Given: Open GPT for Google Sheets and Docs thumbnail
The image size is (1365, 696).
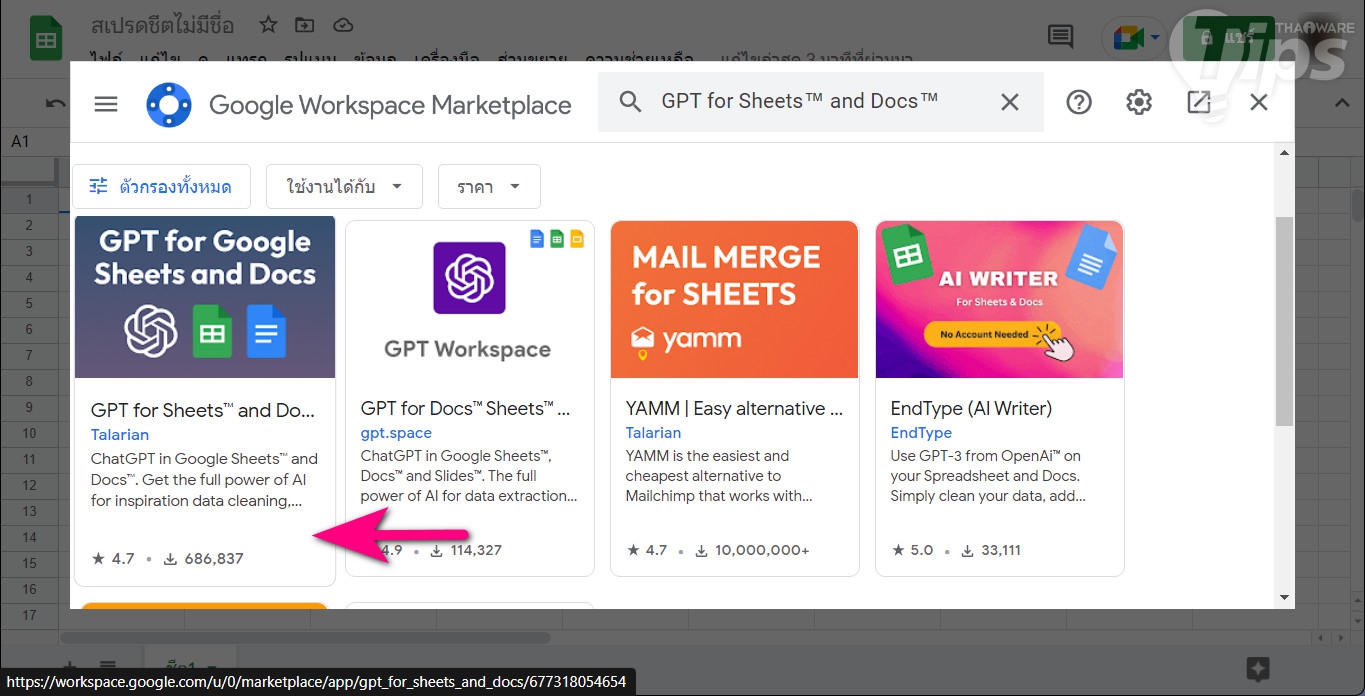Looking at the screenshot, I should pos(205,297).
